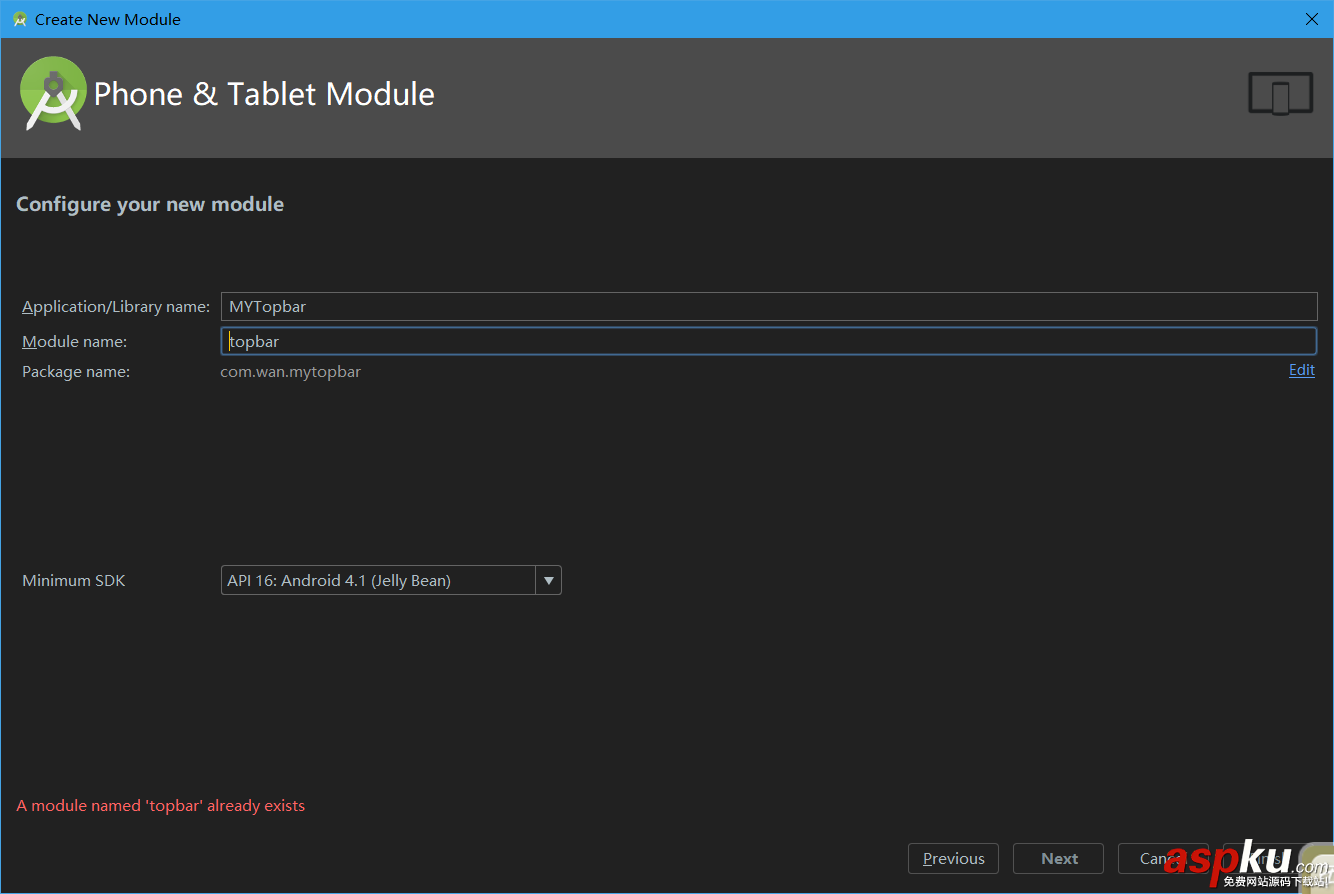The height and width of the screenshot is (894, 1334).
Task: Click the Minimum SDK dropdown arrow button
Action: pyautogui.click(x=548, y=580)
